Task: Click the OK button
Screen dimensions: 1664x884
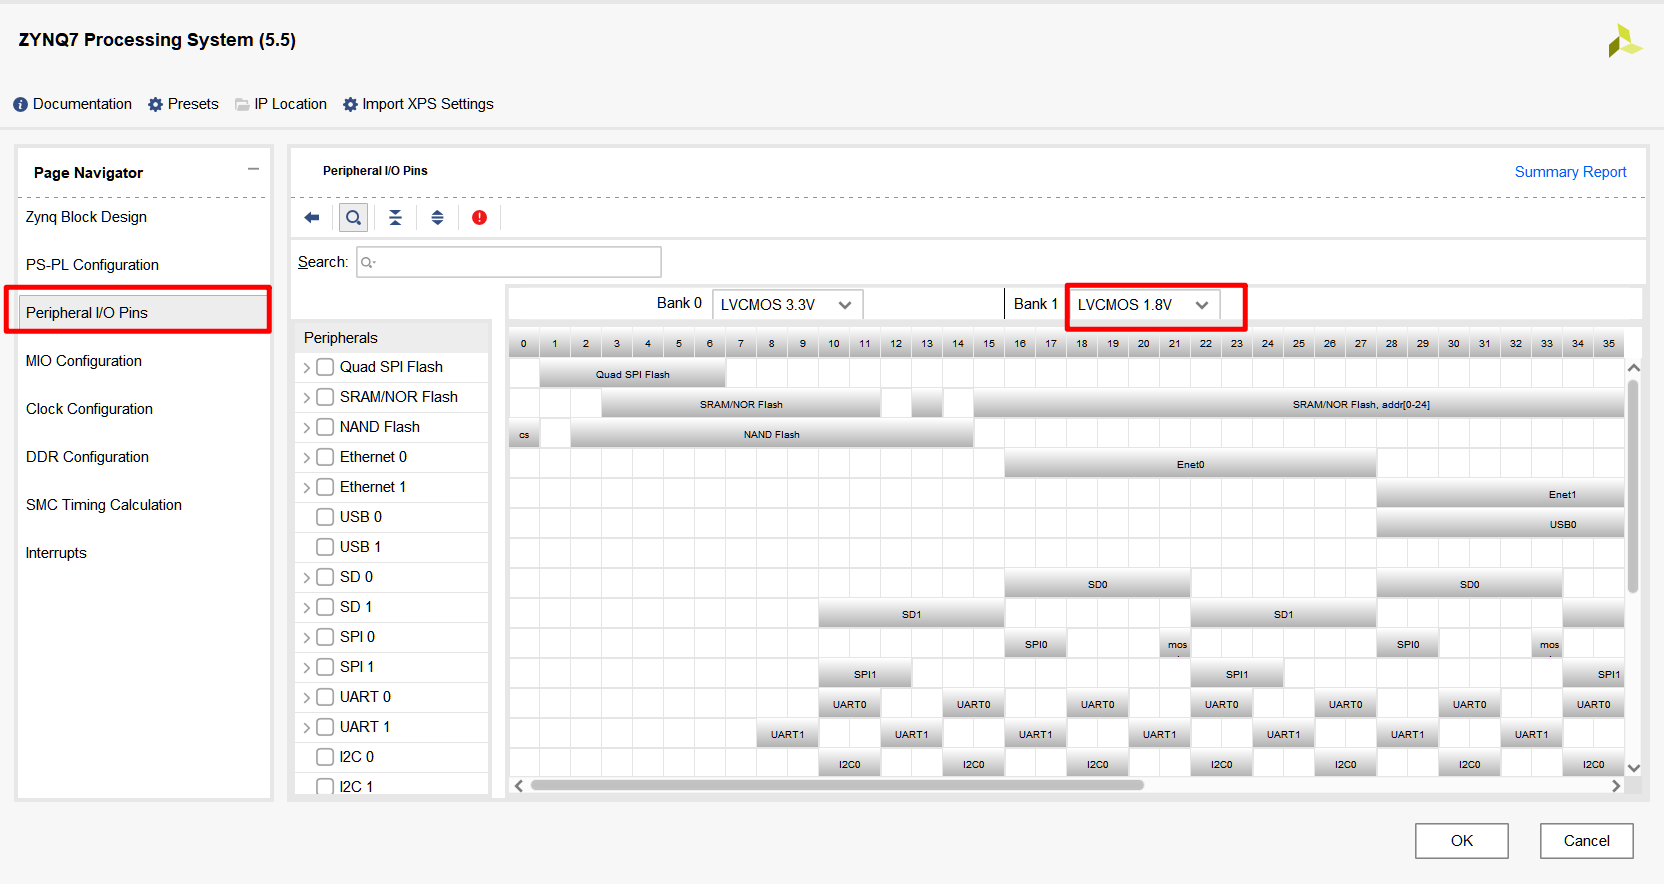Action: [1461, 841]
